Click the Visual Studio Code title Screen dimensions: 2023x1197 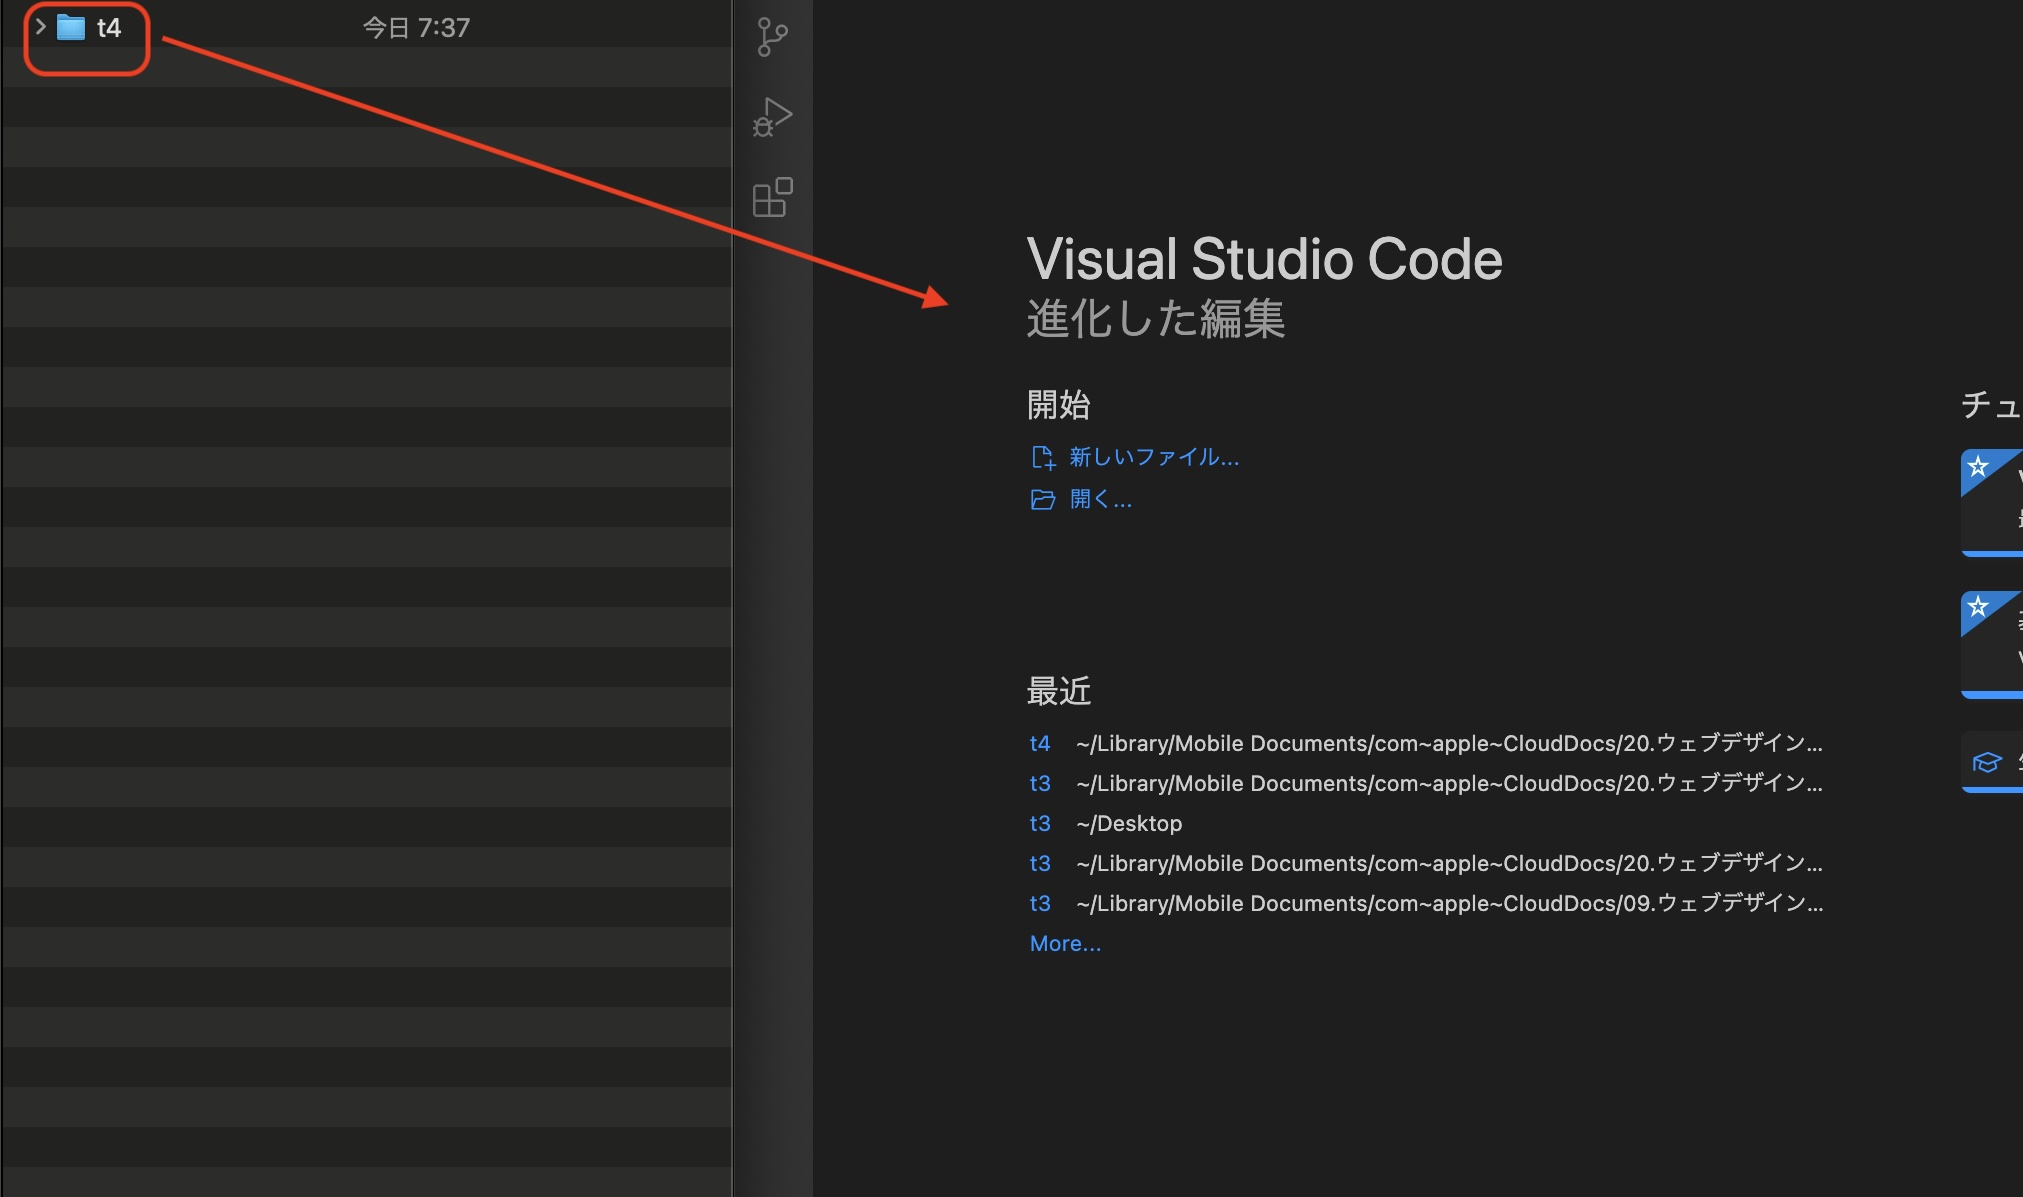click(x=1264, y=259)
